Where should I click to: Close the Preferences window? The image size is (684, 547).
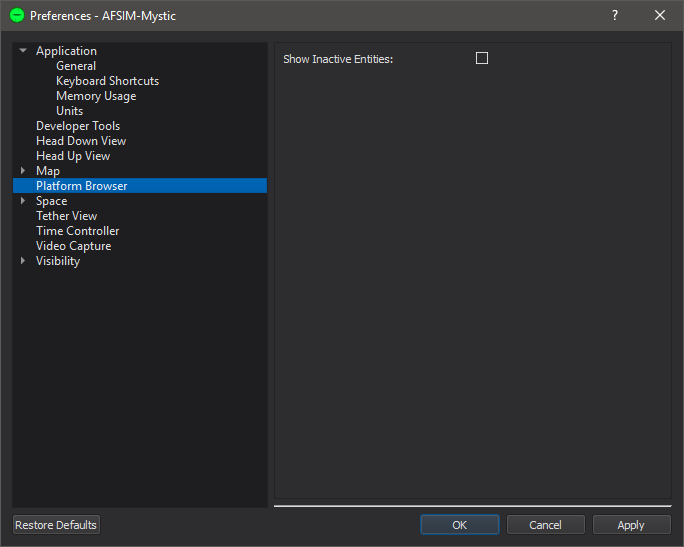click(660, 15)
